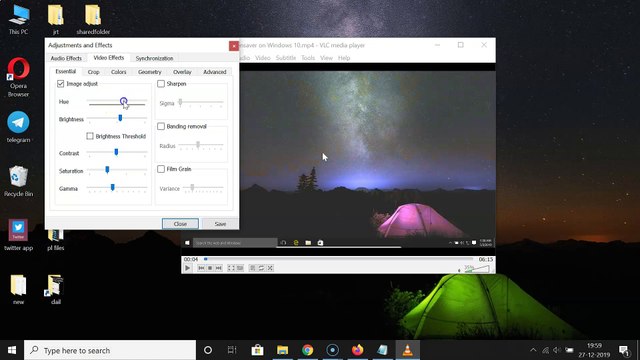Select the jrt folder on desktop

click(x=56, y=20)
